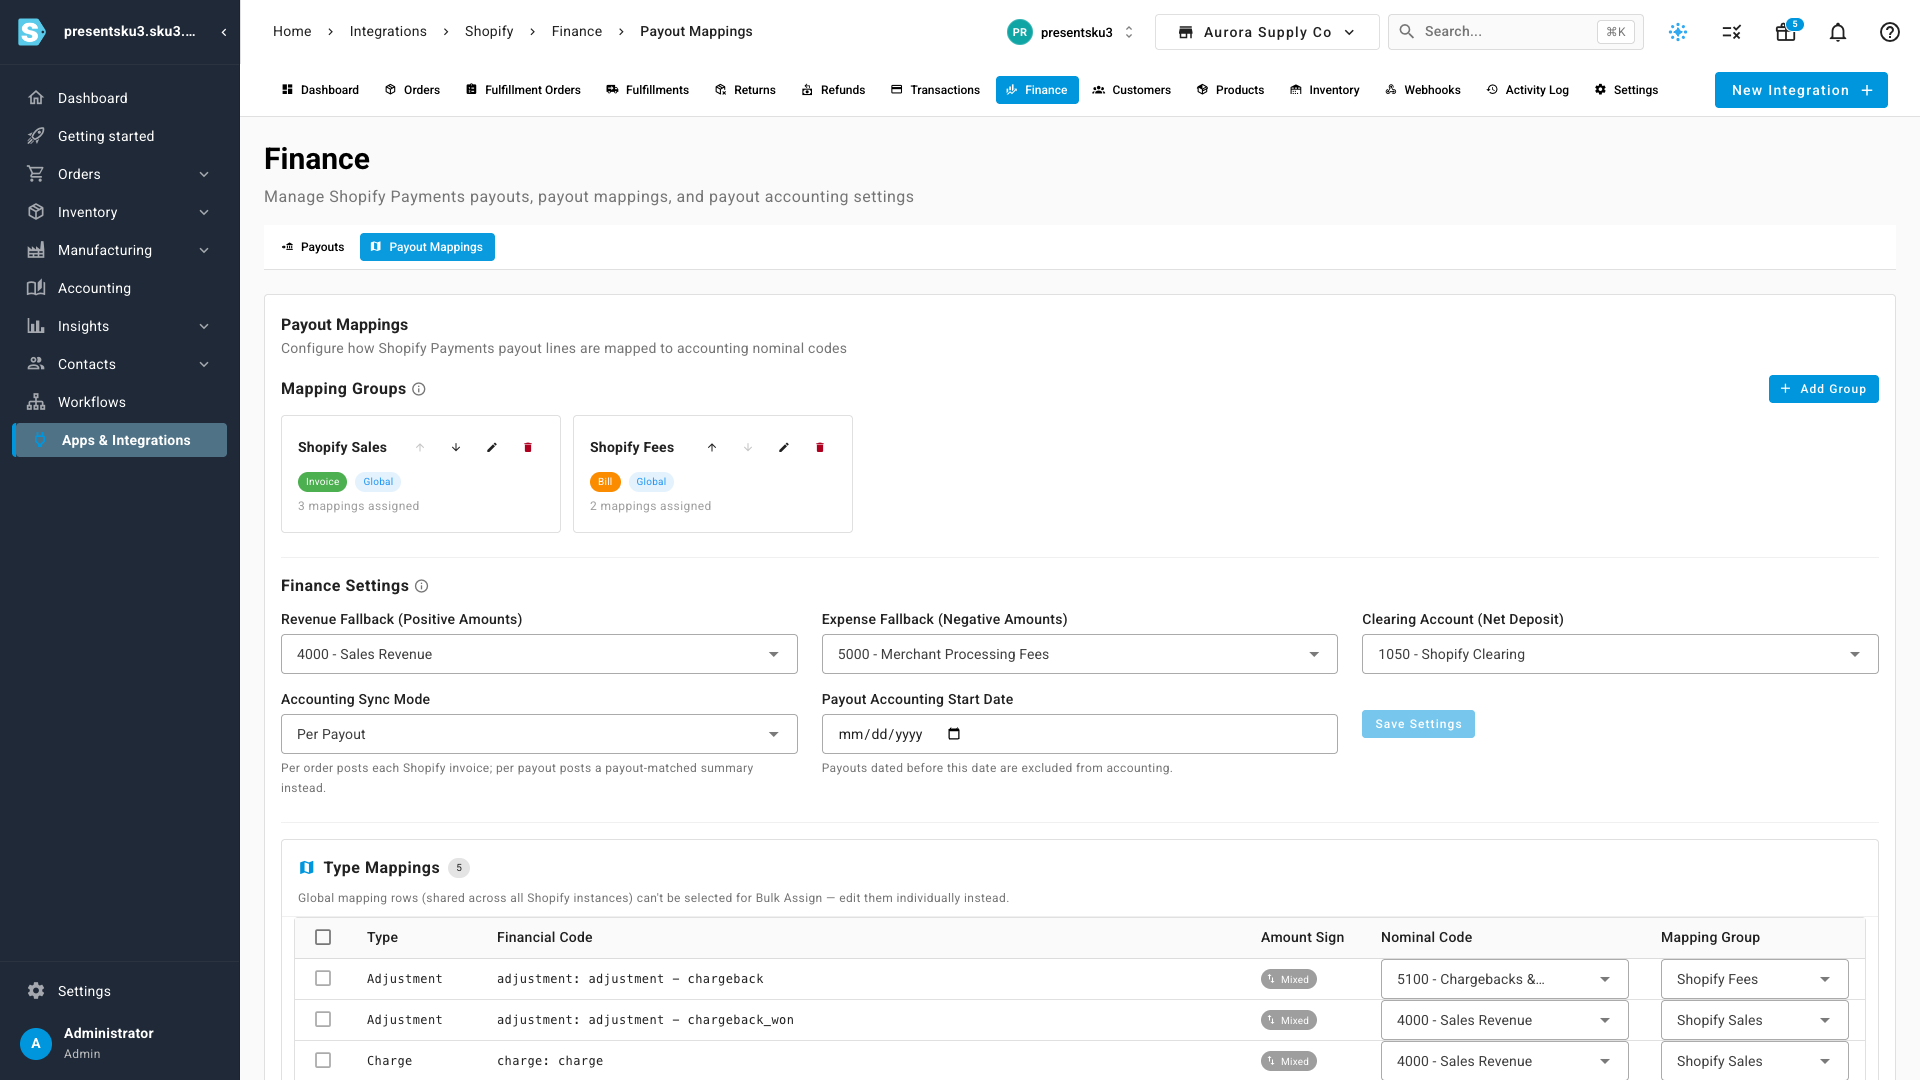
Task: Open Workflows in sidebar
Action: 120,402
